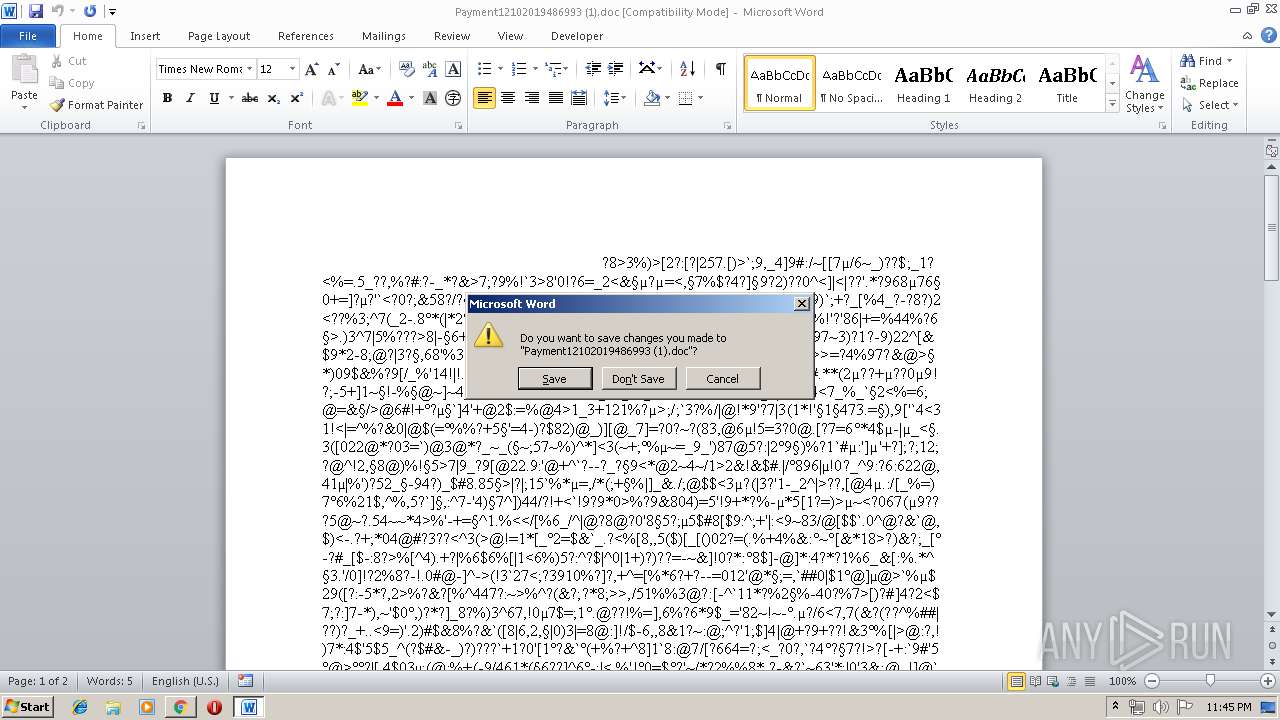Viewport: 1280px width, 720px height.
Task: Apply the red font color
Action: point(395,98)
